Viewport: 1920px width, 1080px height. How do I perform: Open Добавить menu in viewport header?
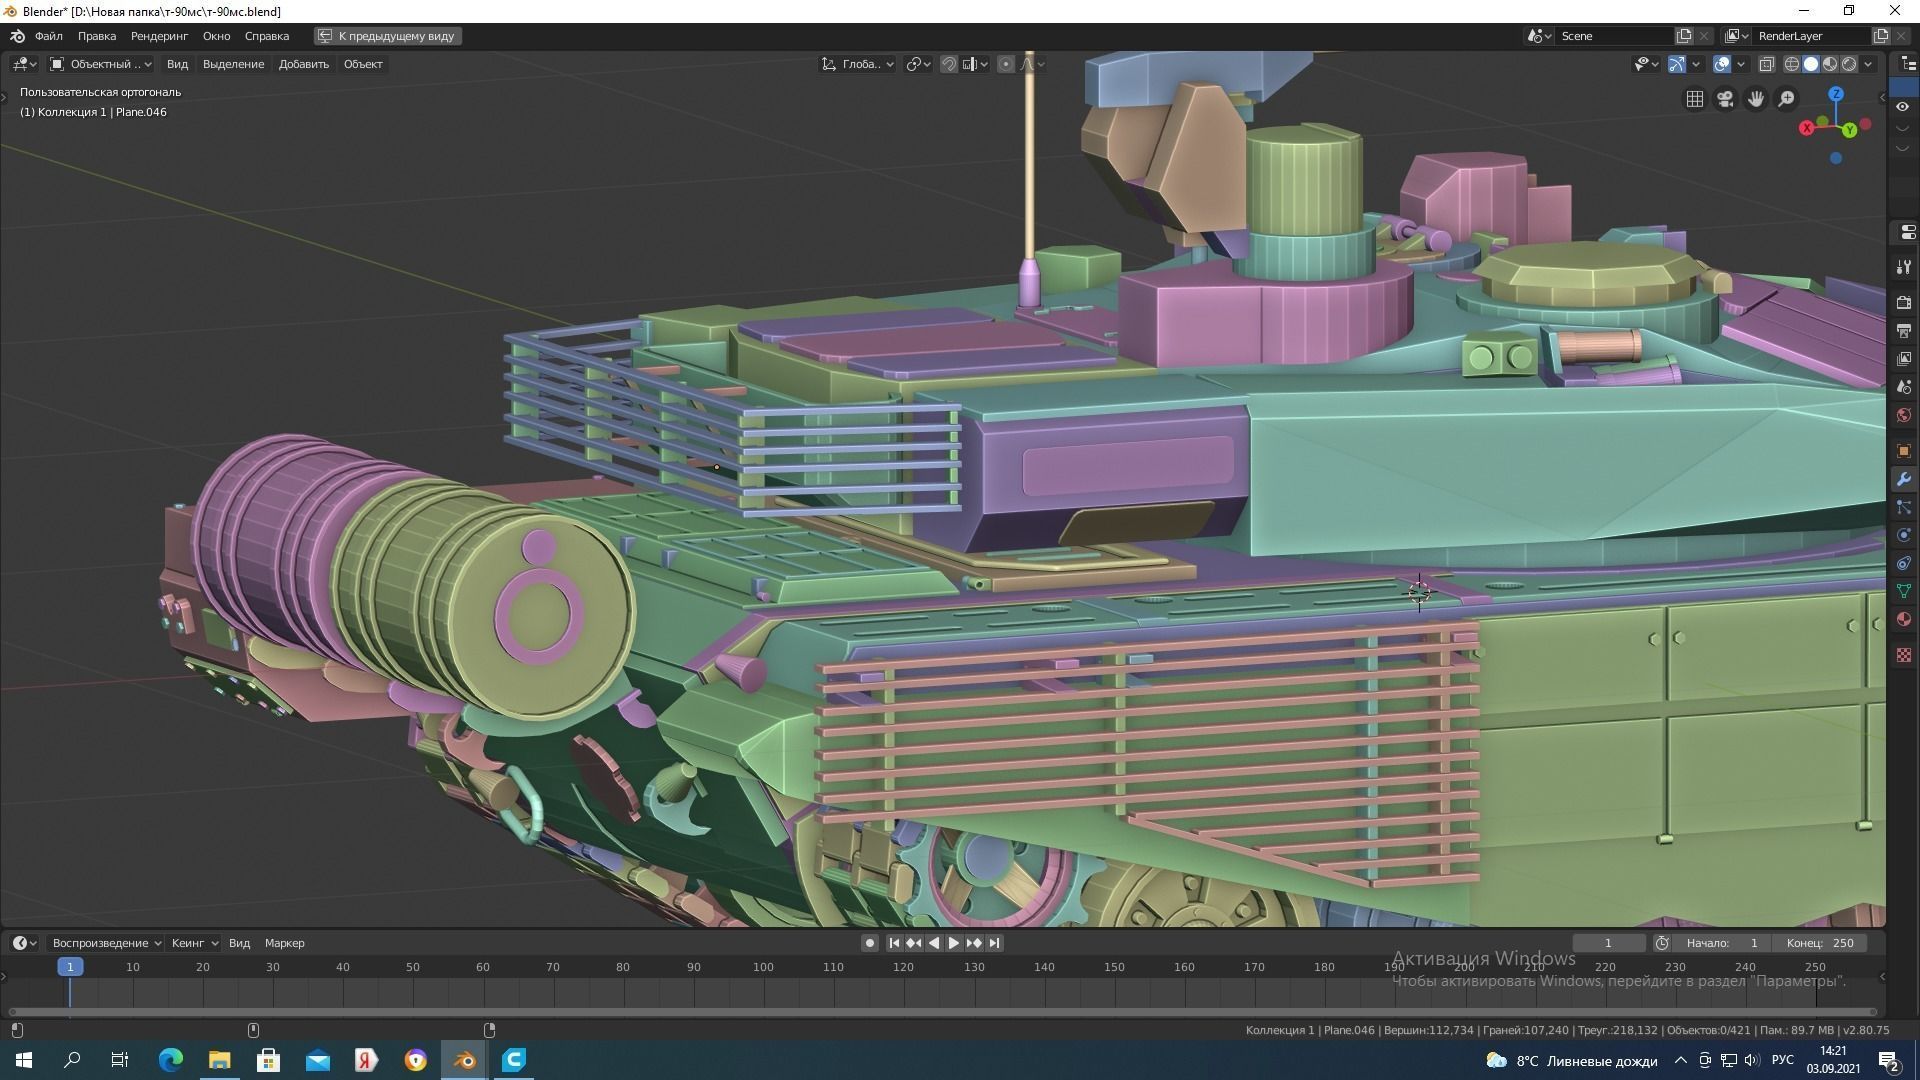[x=303, y=64]
